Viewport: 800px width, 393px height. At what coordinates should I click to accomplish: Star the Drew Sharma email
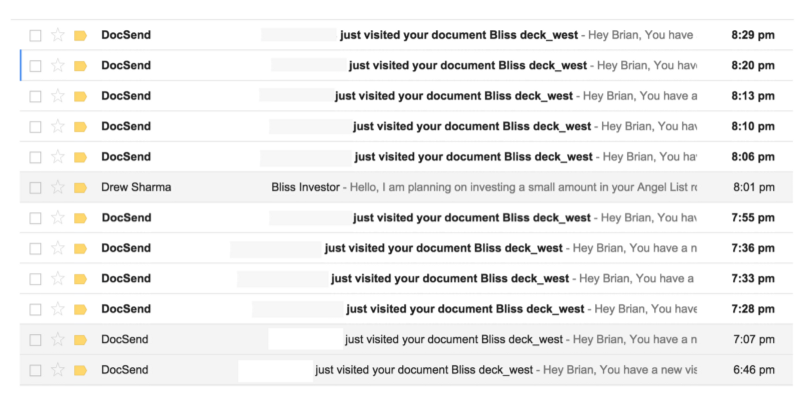coord(58,187)
